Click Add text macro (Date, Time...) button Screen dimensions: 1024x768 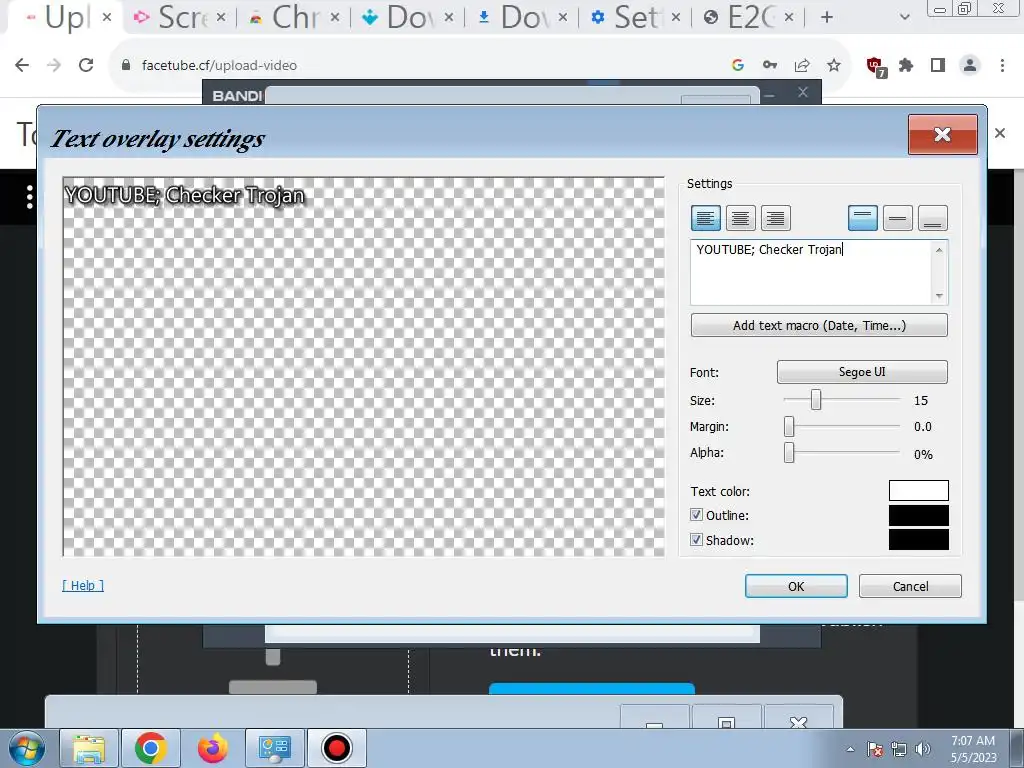tap(819, 325)
